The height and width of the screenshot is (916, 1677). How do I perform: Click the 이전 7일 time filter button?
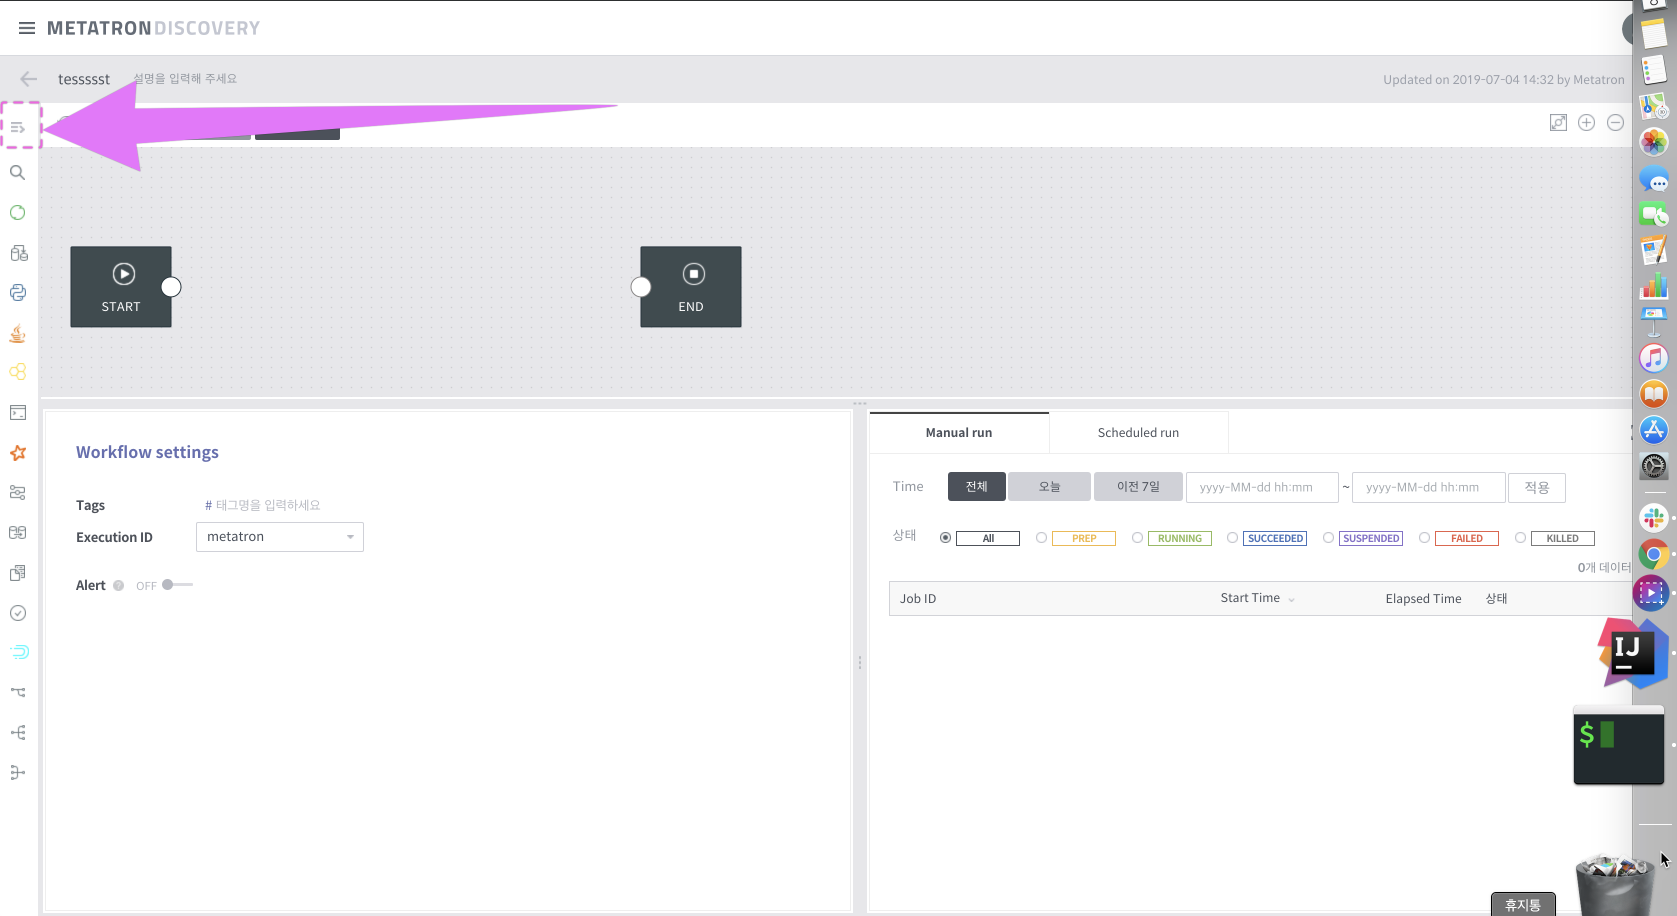pyautogui.click(x=1138, y=486)
